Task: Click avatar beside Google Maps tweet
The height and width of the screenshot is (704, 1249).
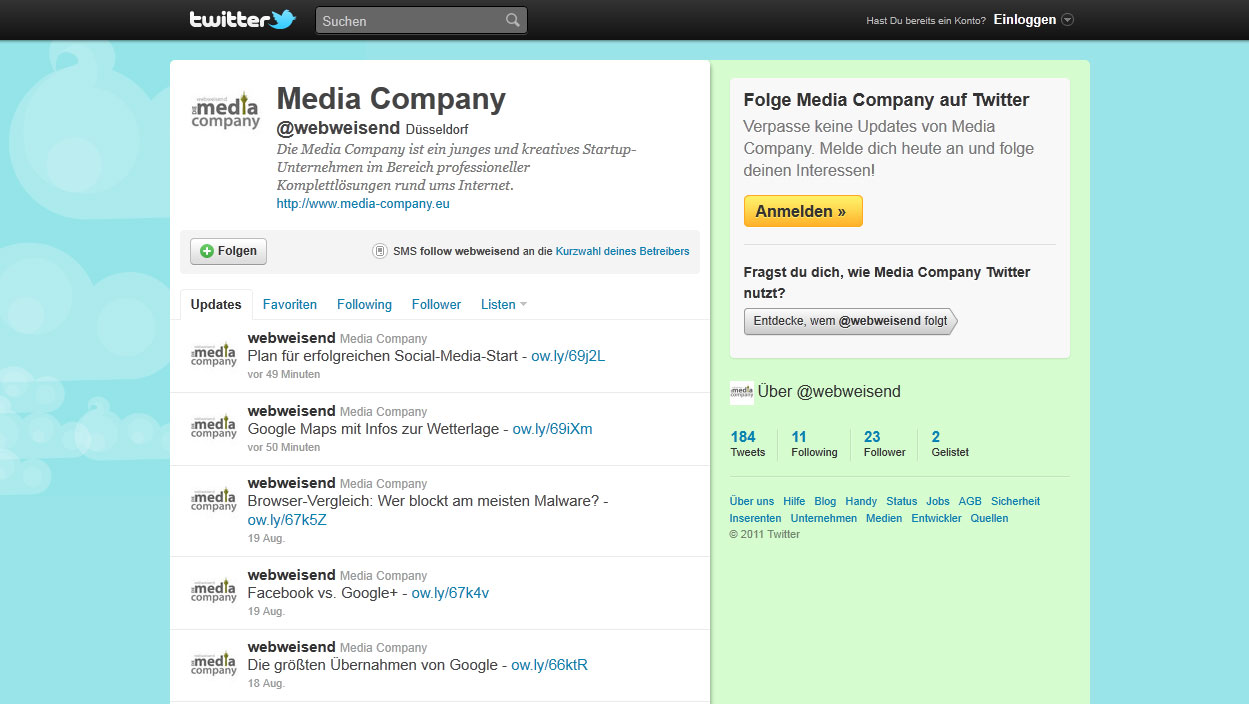Action: [x=214, y=427]
